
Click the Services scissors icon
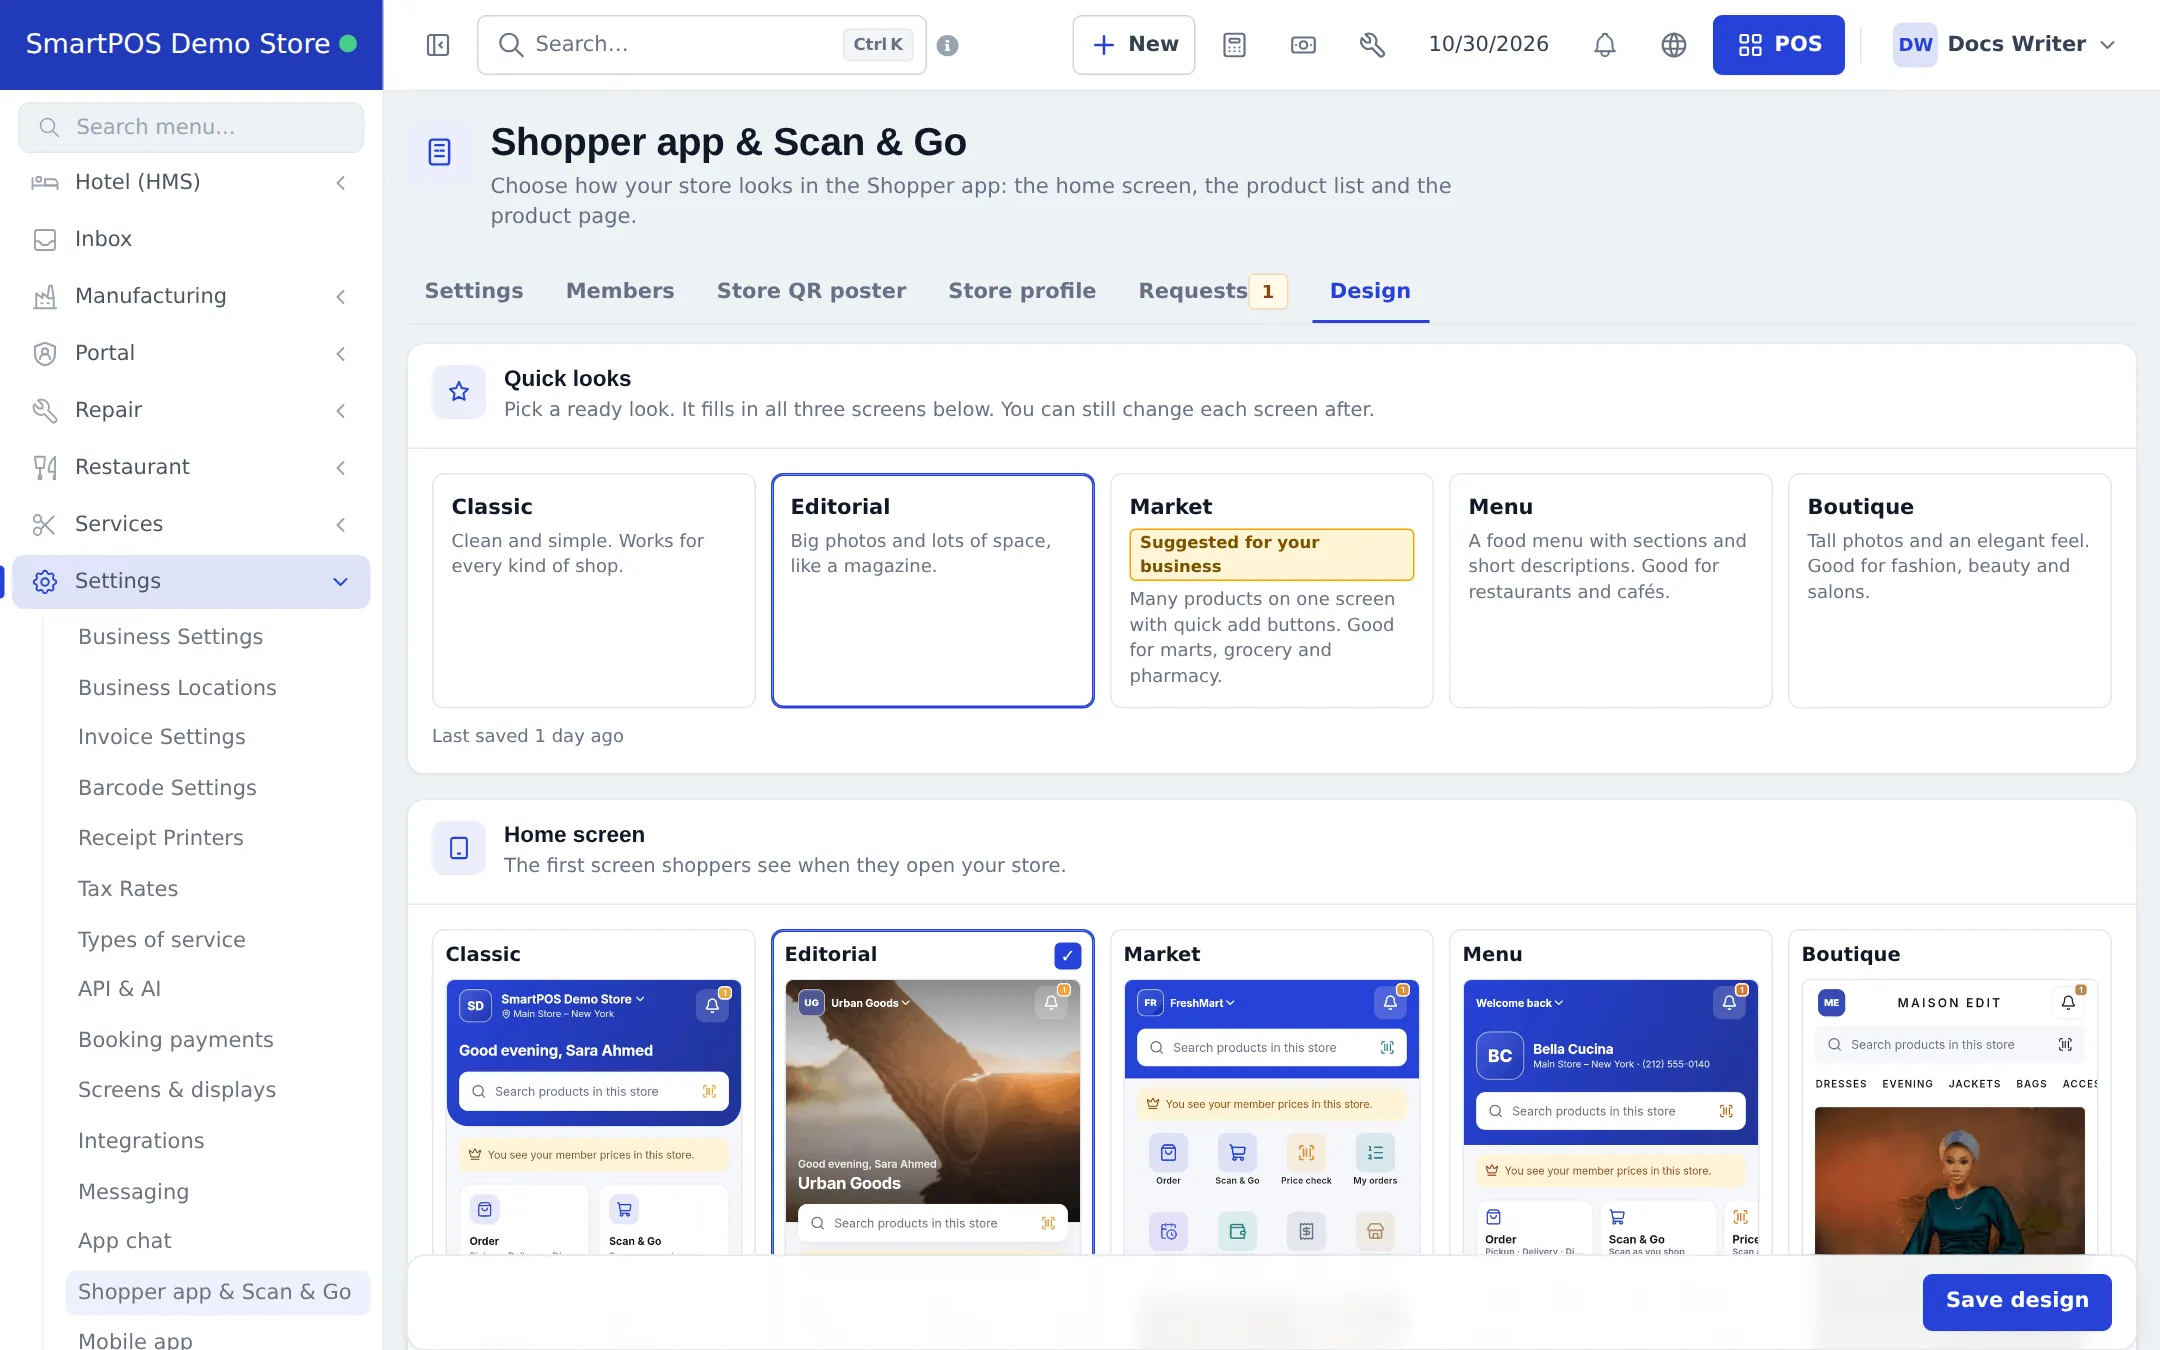45,524
